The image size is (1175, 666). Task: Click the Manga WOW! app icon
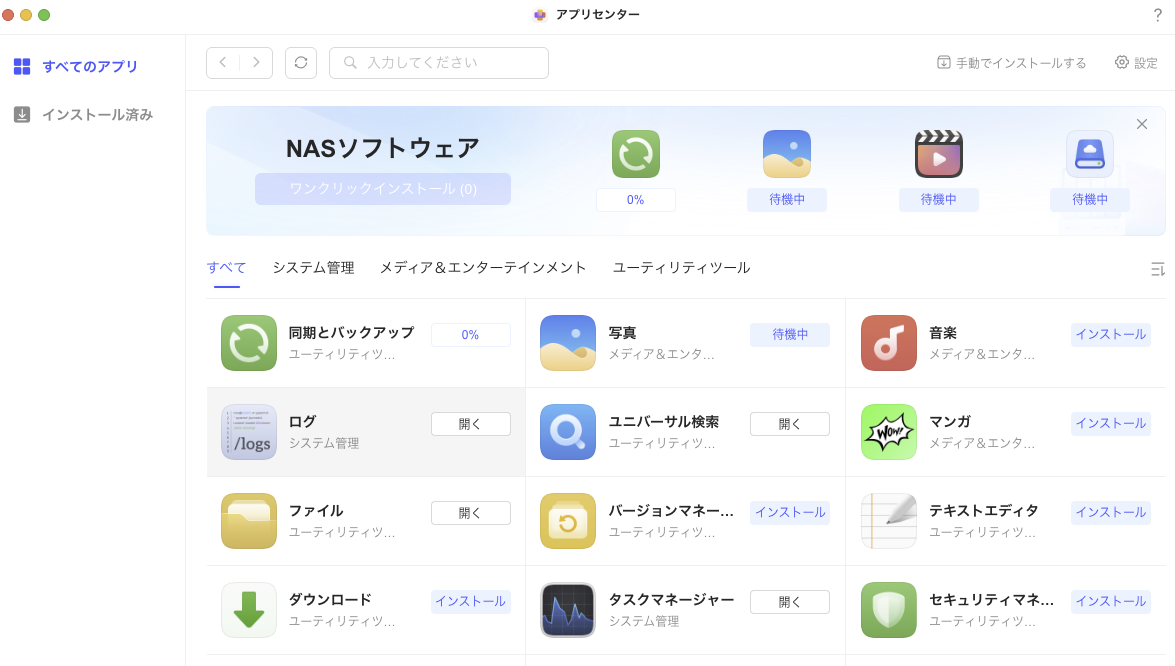[888, 432]
